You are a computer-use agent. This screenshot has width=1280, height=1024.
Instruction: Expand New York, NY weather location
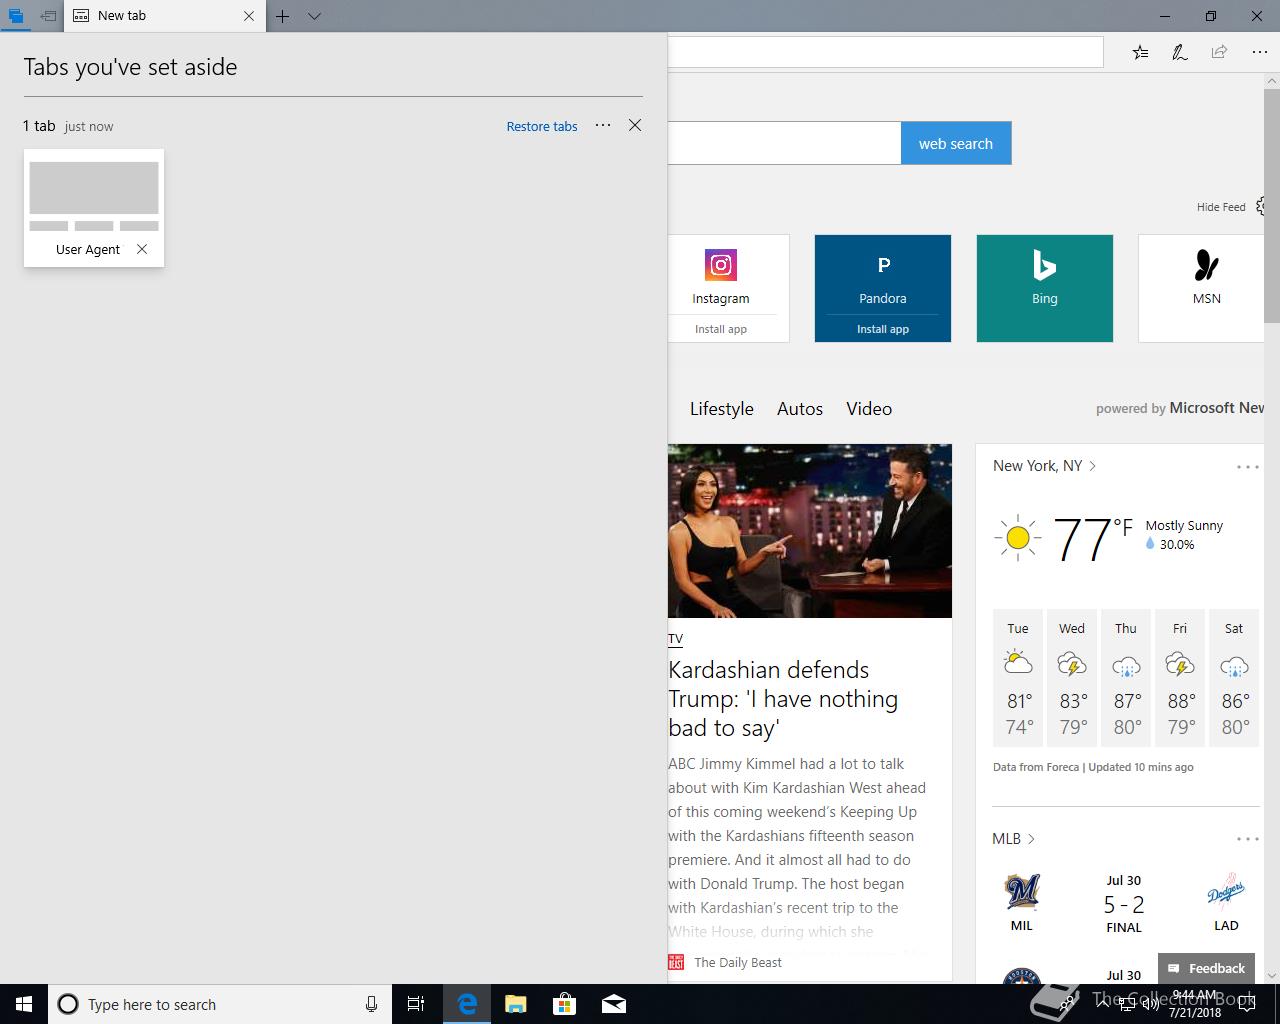point(1044,466)
